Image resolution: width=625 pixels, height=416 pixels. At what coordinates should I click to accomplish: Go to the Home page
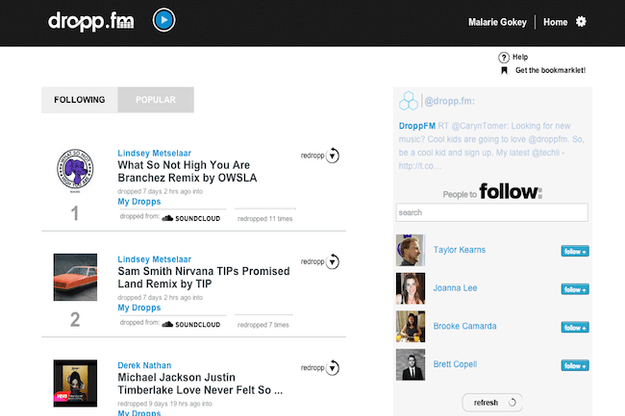[555, 22]
